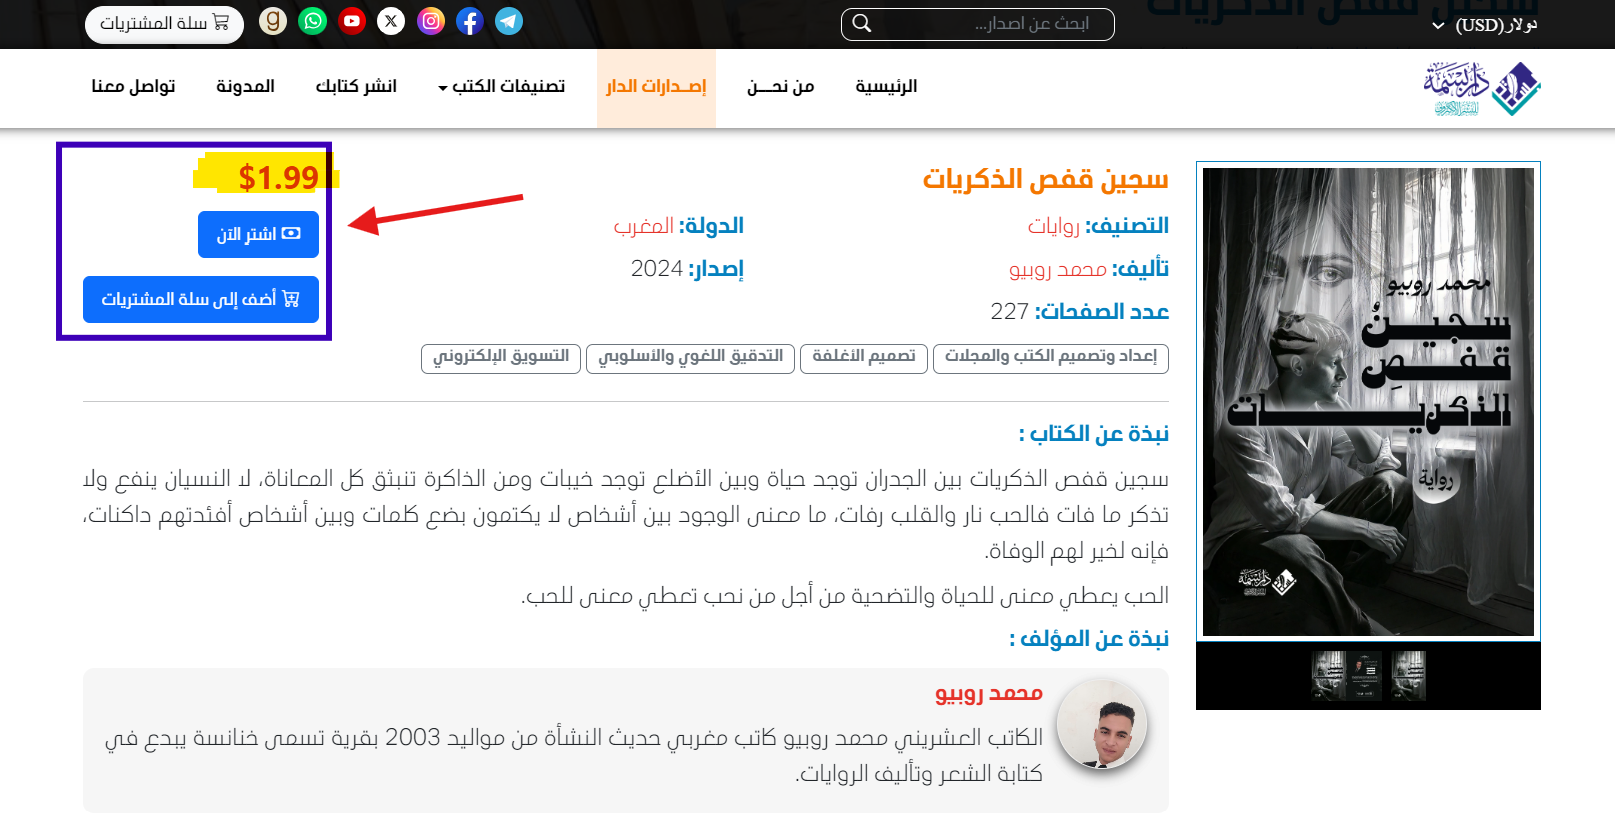Click the page count 227
Screen dimensions: 1615x814
click(1010, 312)
